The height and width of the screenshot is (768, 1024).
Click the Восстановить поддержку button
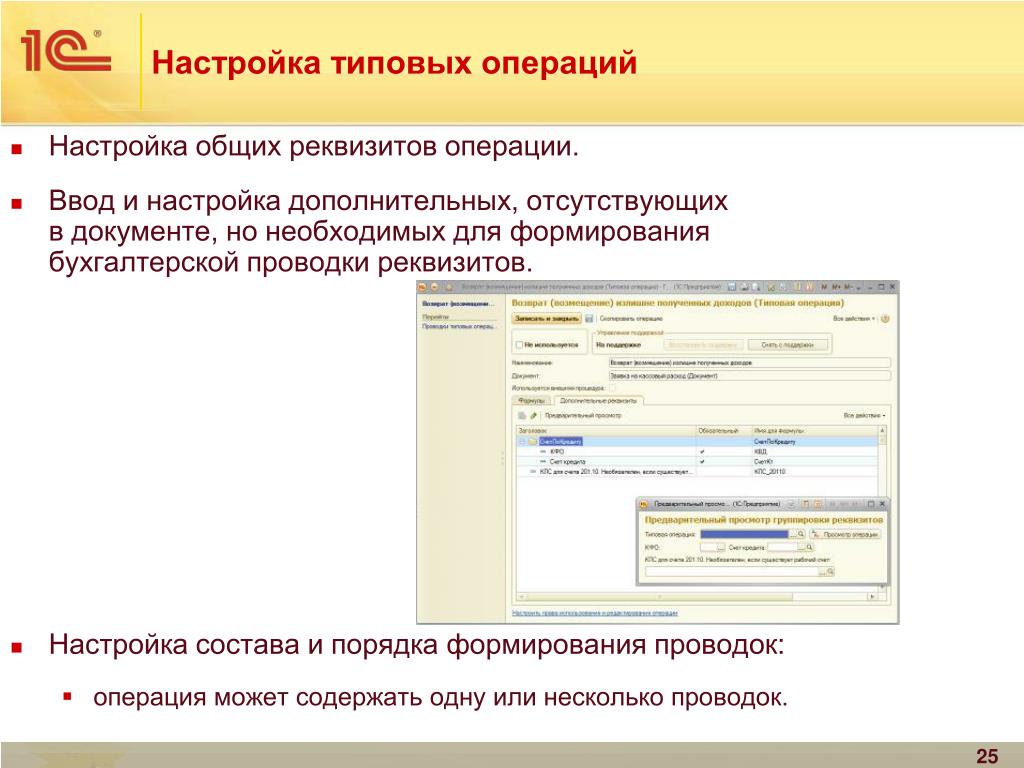[703, 345]
